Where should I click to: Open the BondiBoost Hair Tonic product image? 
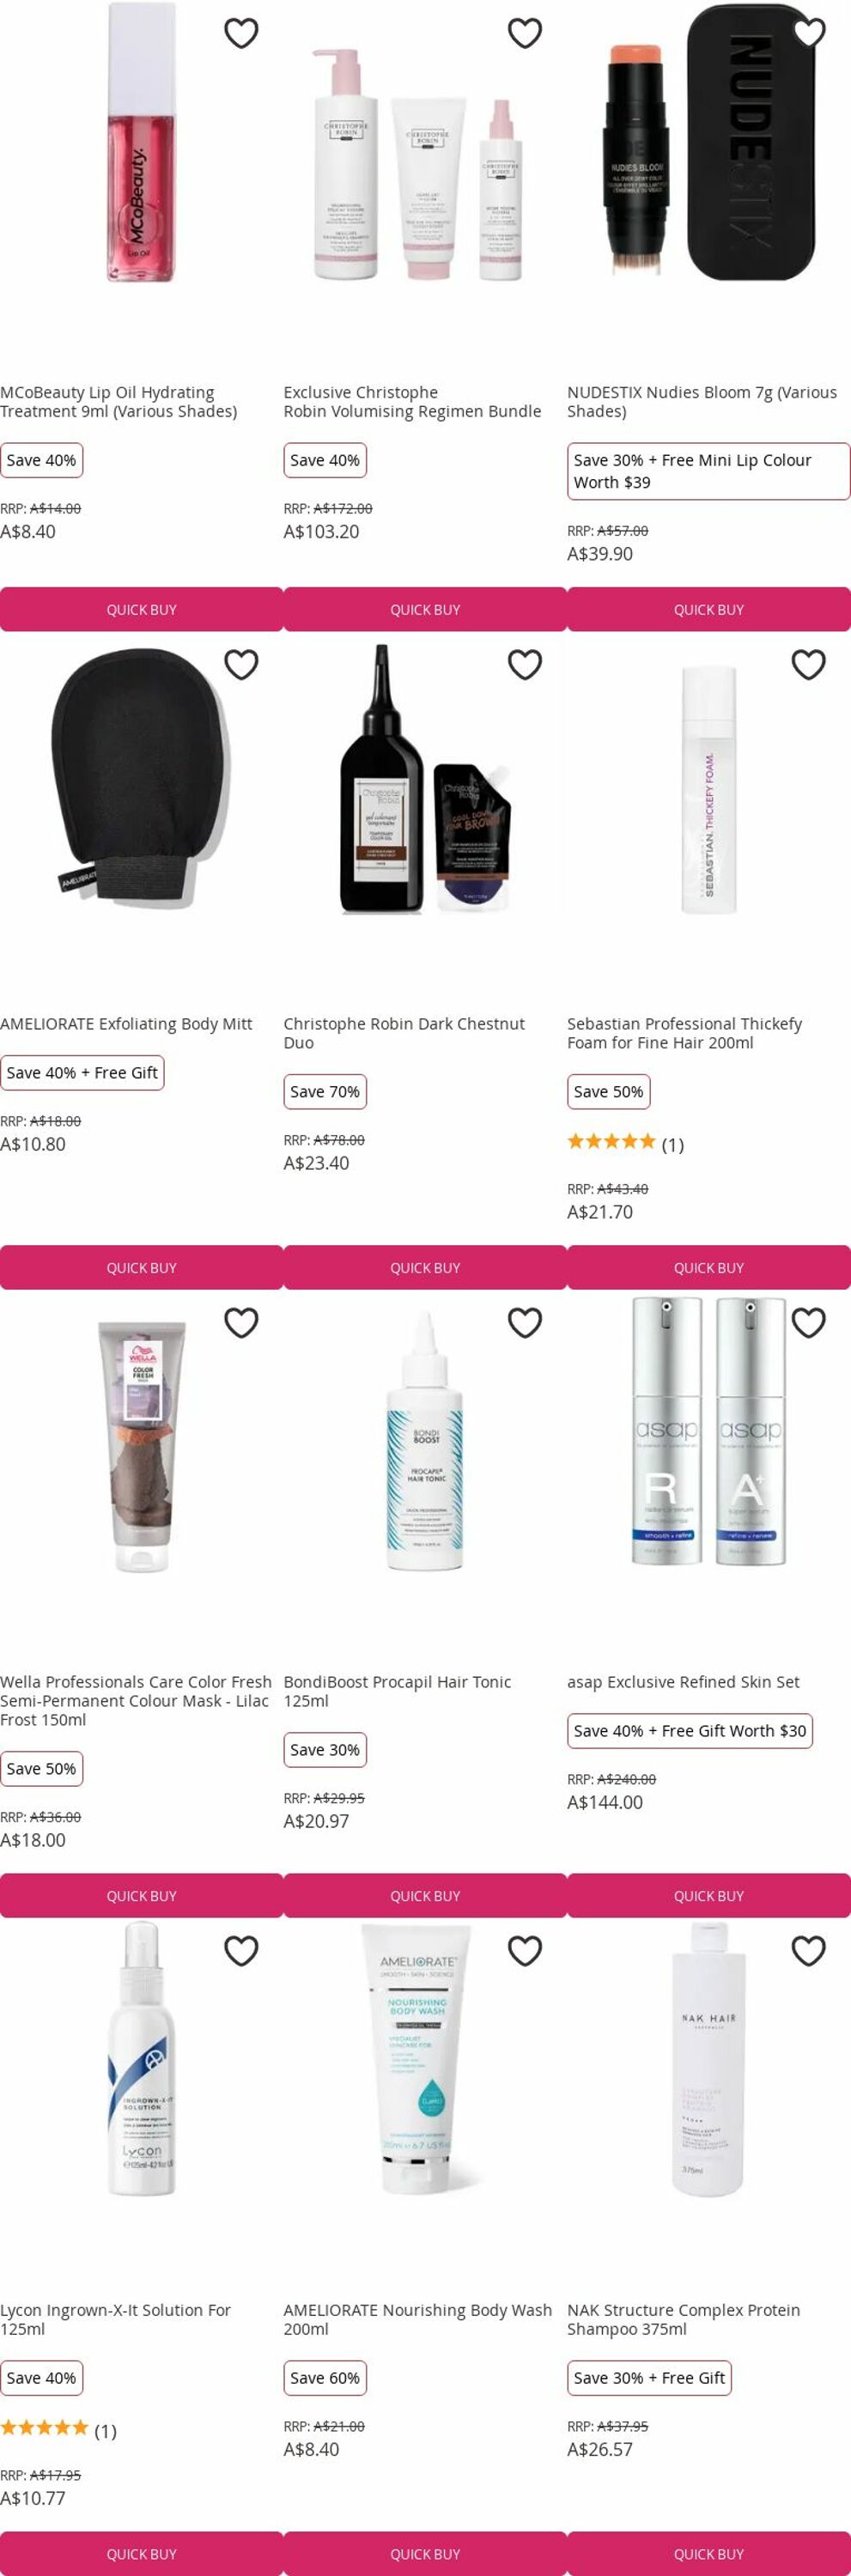tap(425, 1441)
